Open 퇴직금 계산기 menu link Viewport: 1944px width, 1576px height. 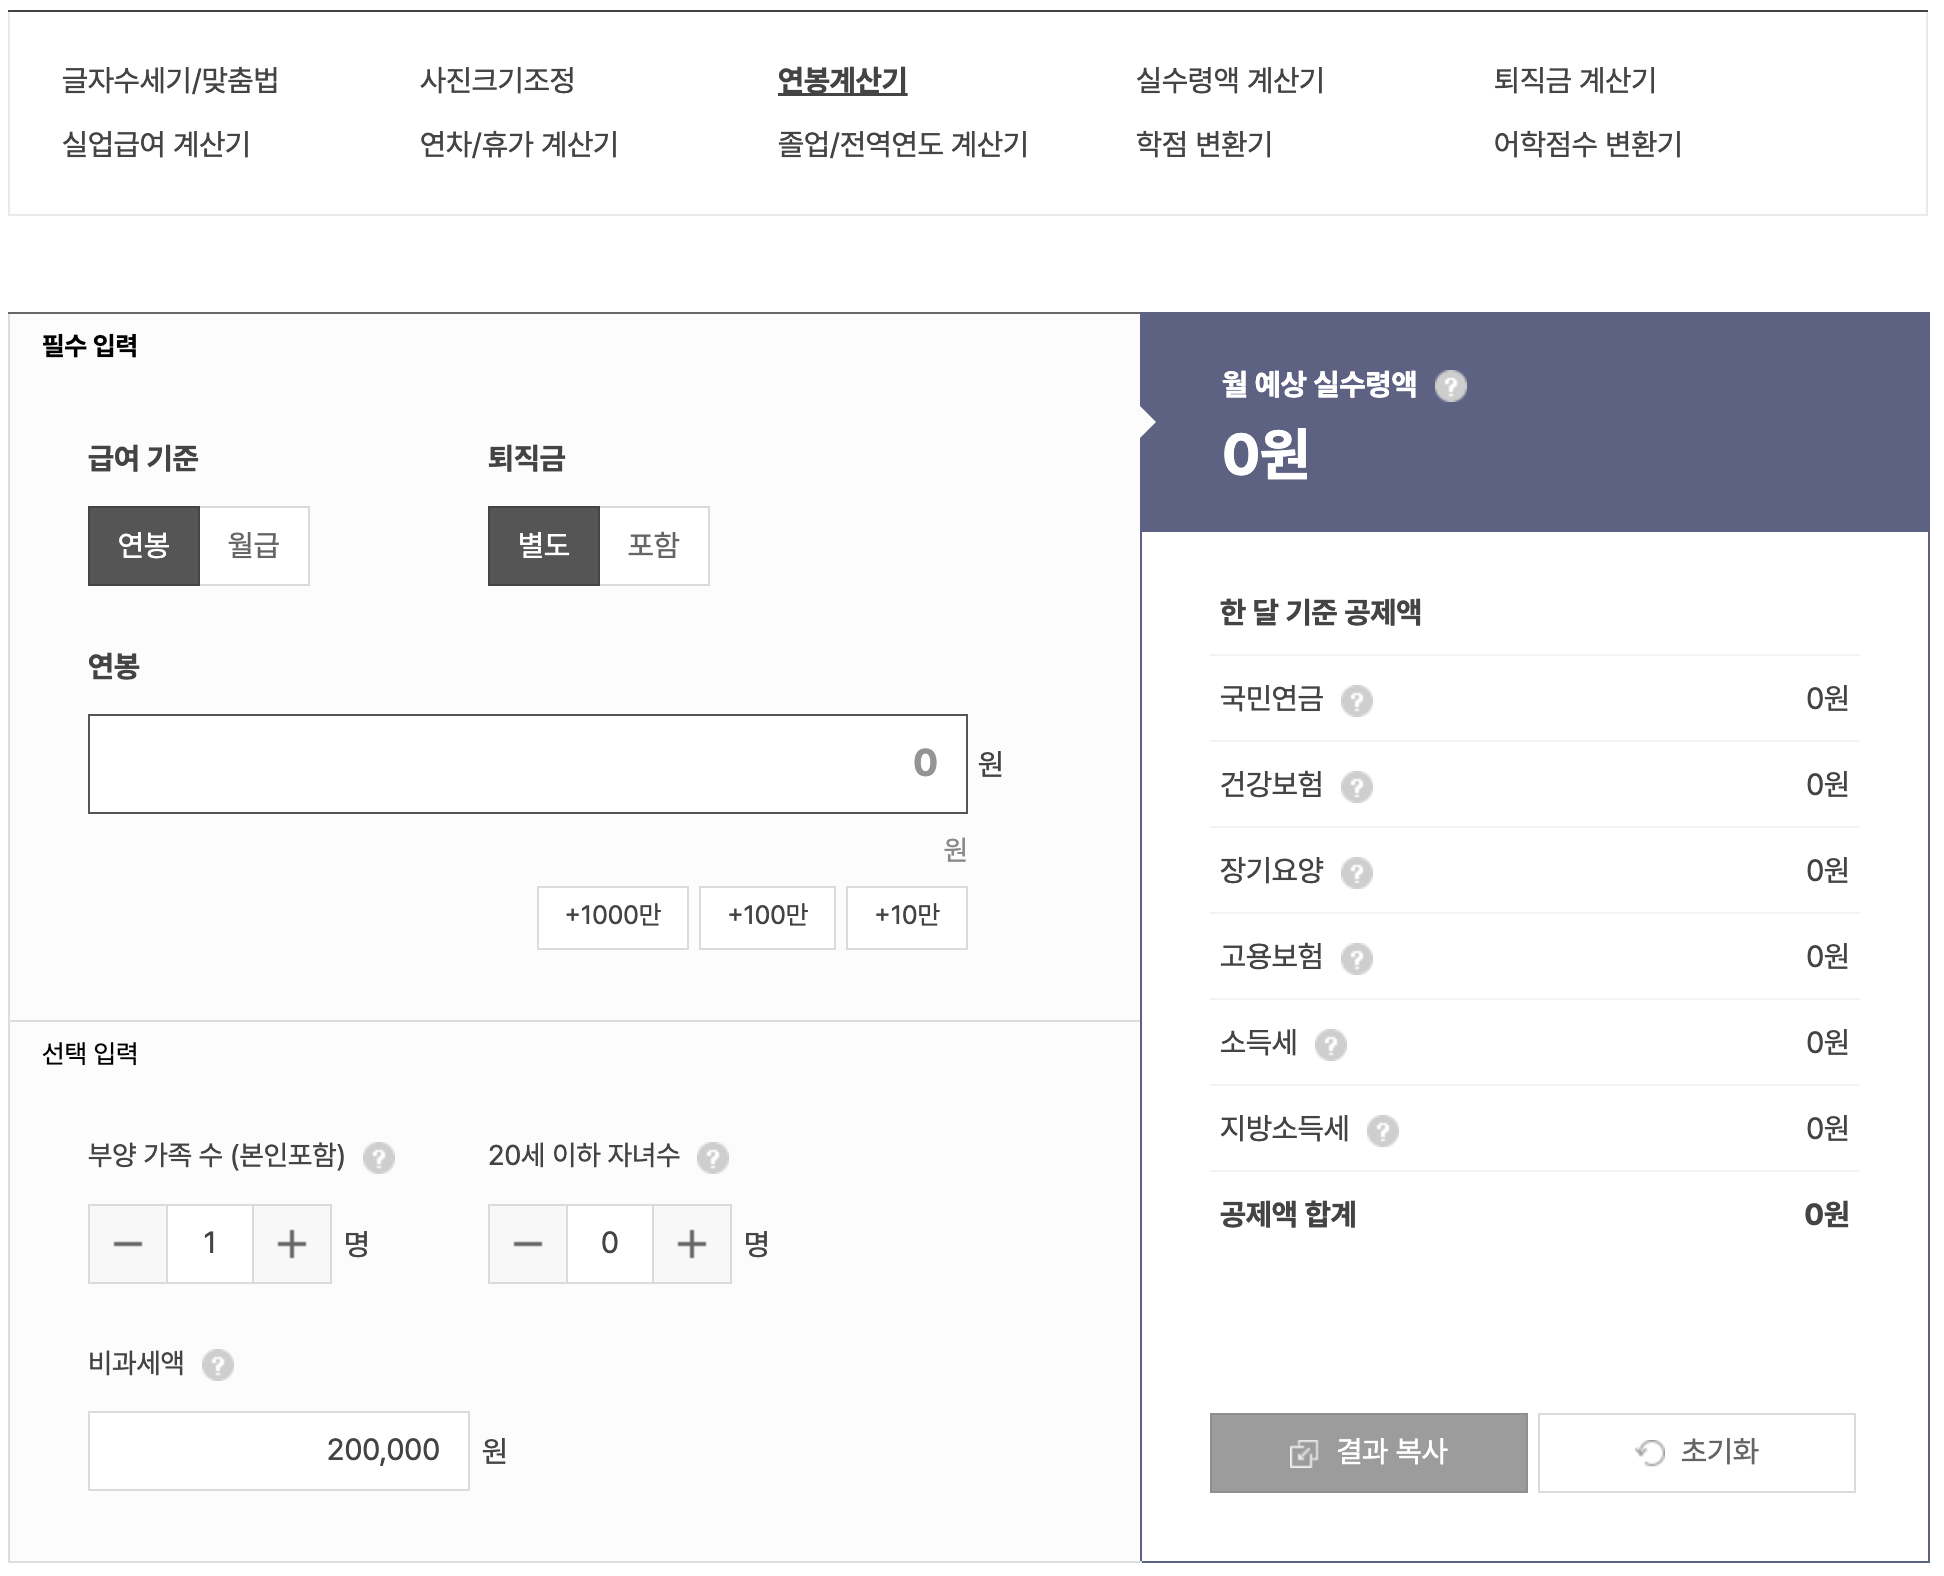point(1574,80)
